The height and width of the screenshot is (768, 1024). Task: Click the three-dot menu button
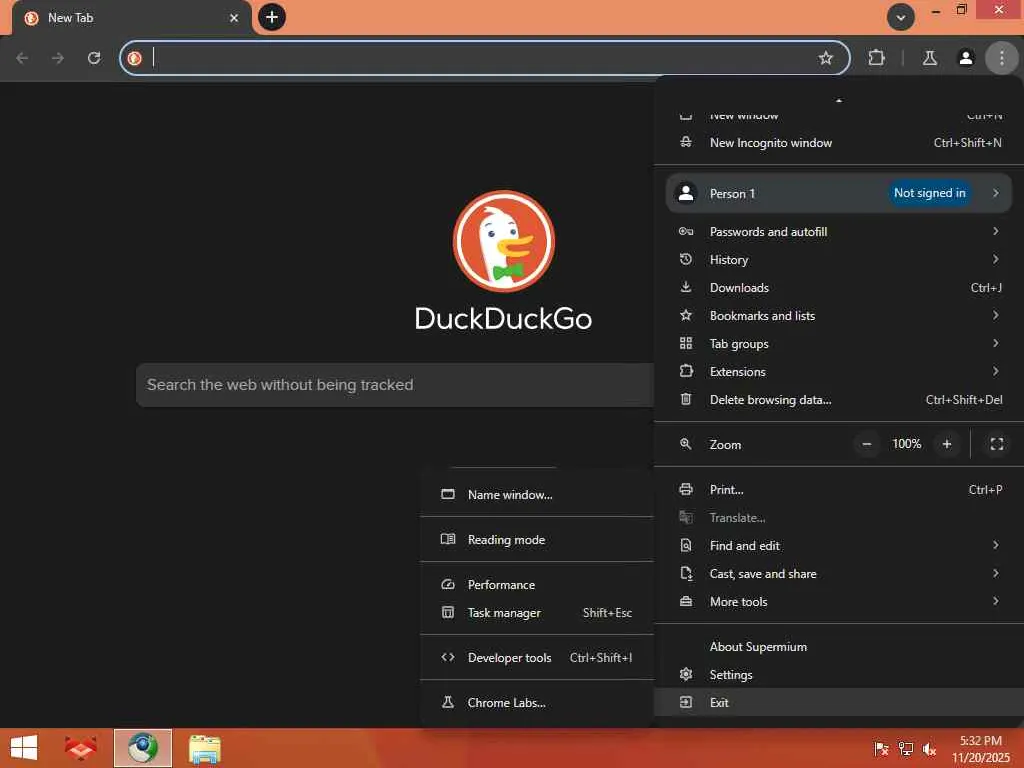click(1002, 58)
